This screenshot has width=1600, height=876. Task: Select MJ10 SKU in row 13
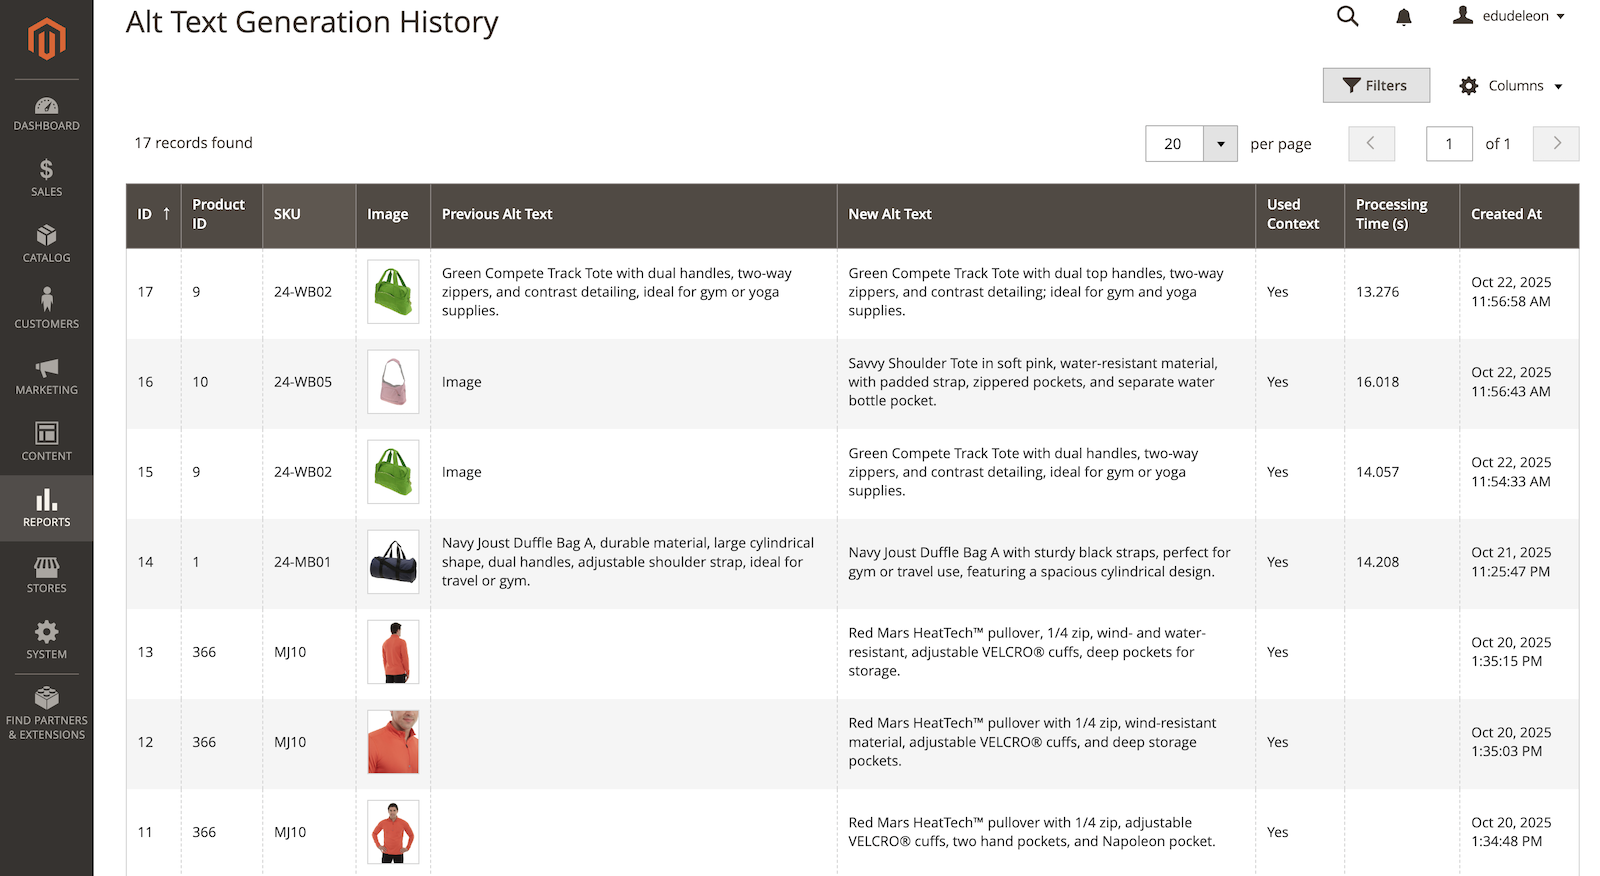(x=290, y=652)
